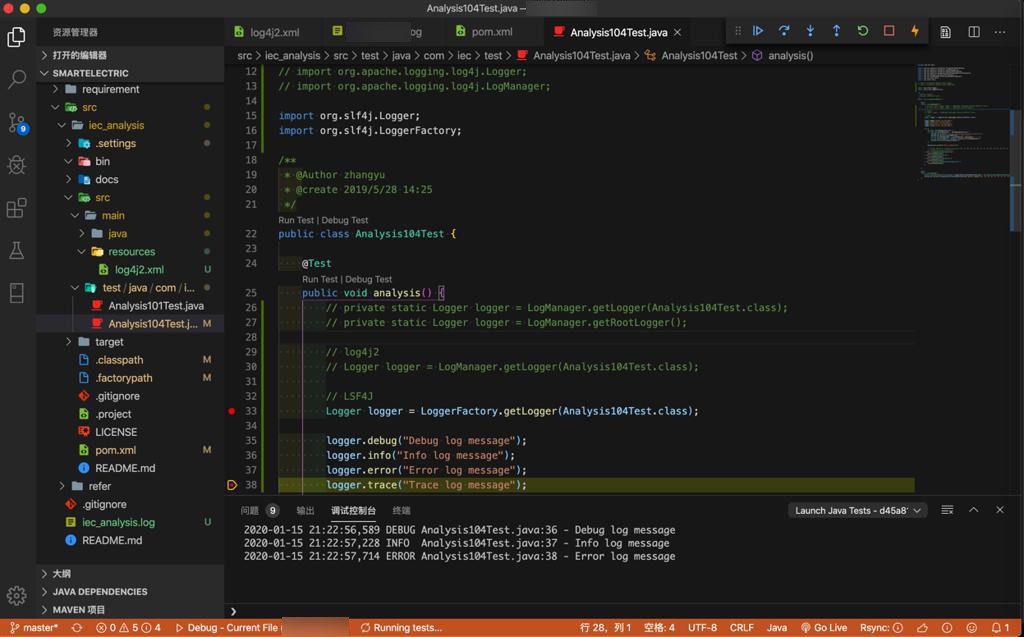This screenshot has height=637, width=1024.
Task: Open Source Control in the activity bar
Action: tap(17, 123)
